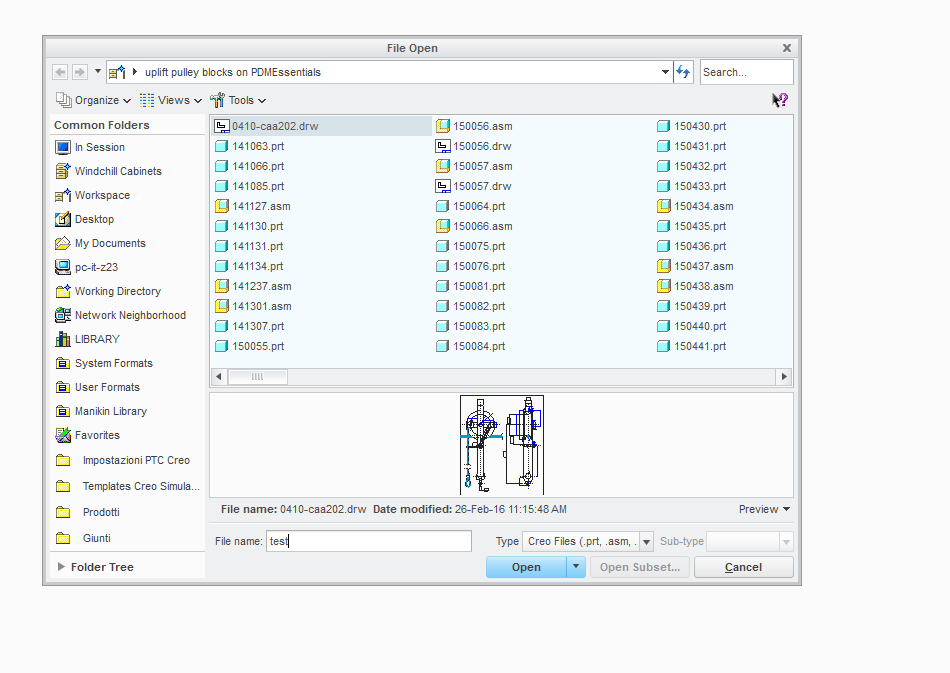Open My Documents
This screenshot has height=673, width=950.
point(101,244)
